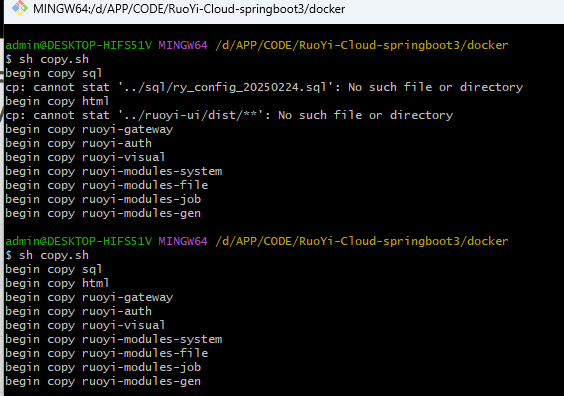Click first prompt line admin@DESKTOP-HIFS51V at top
The image size is (564, 396).
pos(257,45)
